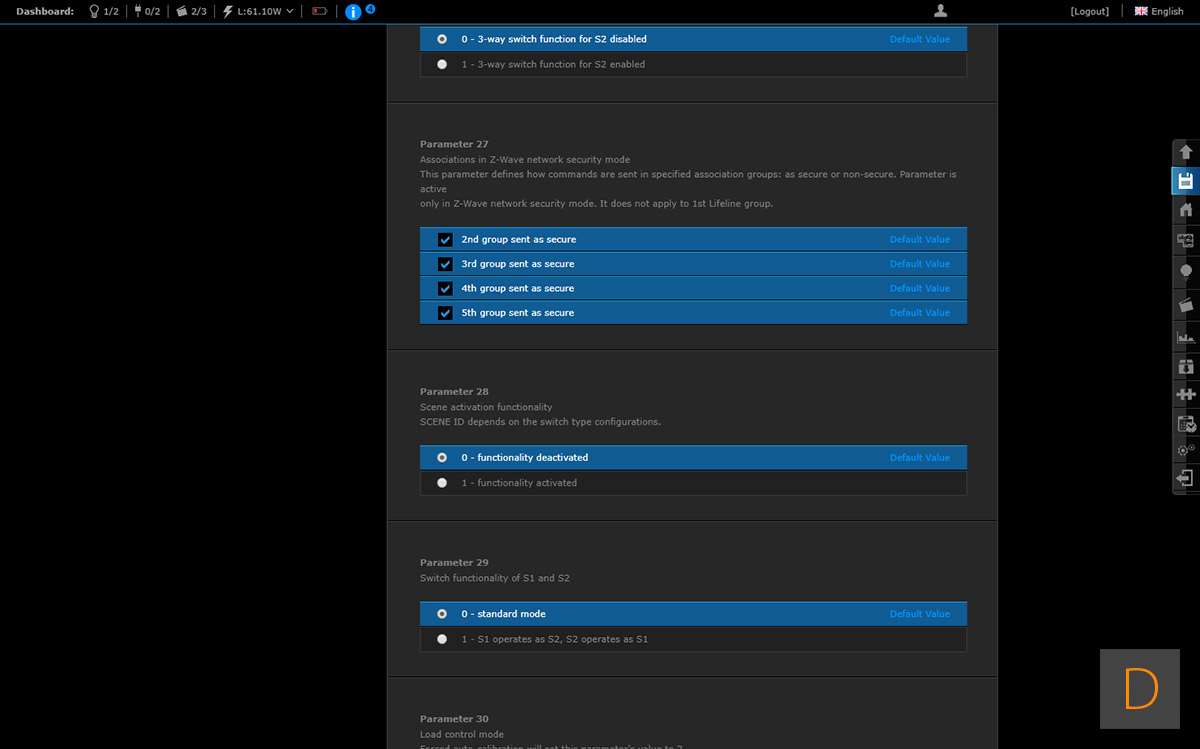
Task: Uncheck '2nd group sent as secure'
Action: point(445,240)
